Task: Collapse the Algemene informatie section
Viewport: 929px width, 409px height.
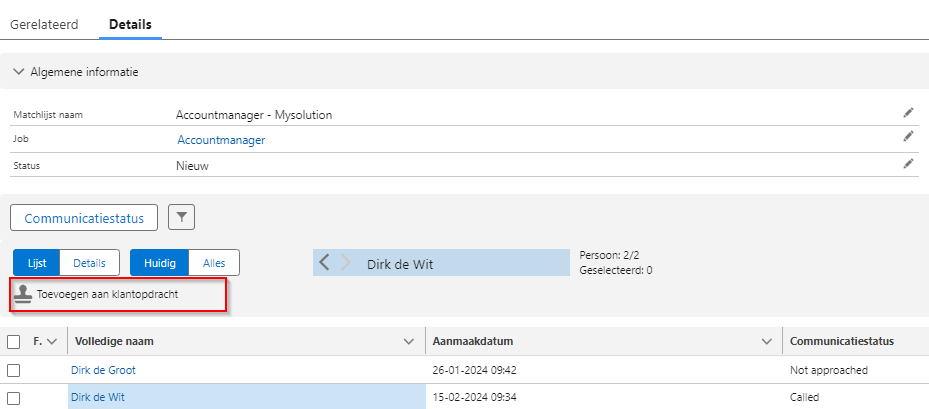Action: [19, 72]
